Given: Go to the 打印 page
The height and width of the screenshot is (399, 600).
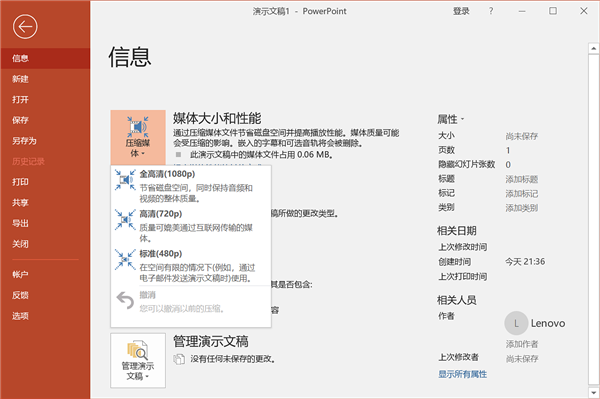Looking at the screenshot, I should pyautogui.click(x=45, y=182).
